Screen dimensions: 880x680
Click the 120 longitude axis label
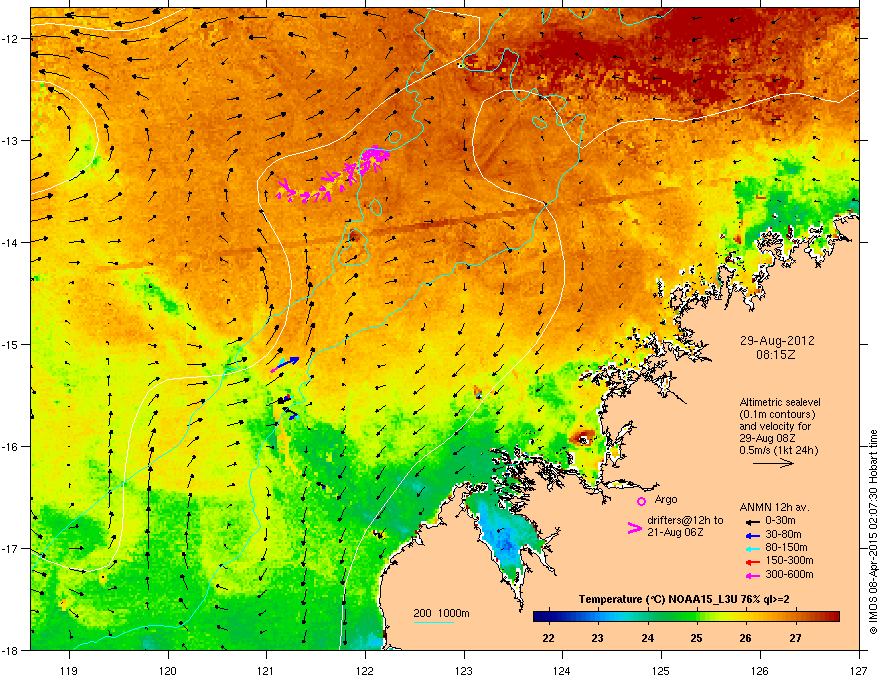pyautogui.click(x=168, y=670)
